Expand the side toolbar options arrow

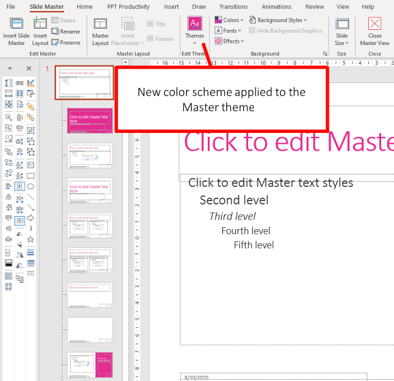point(10,68)
